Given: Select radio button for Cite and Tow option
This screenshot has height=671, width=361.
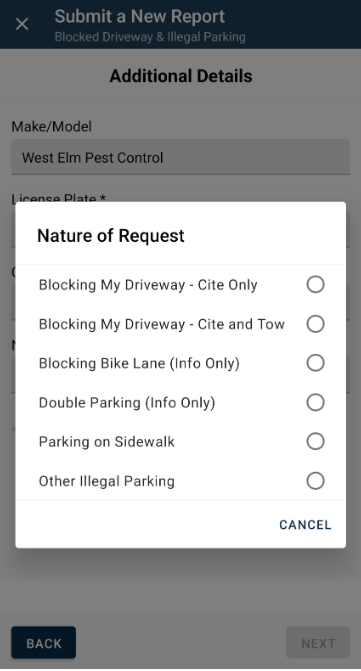Looking at the screenshot, I should (315, 324).
